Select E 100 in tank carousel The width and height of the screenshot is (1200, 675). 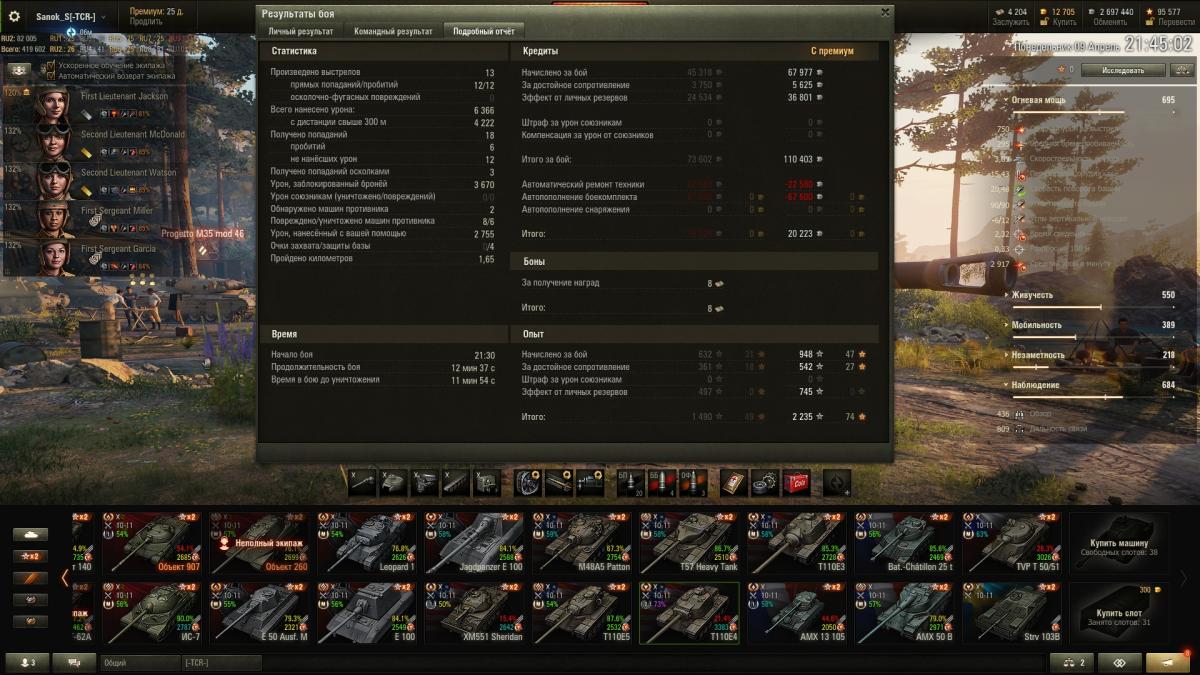365,613
